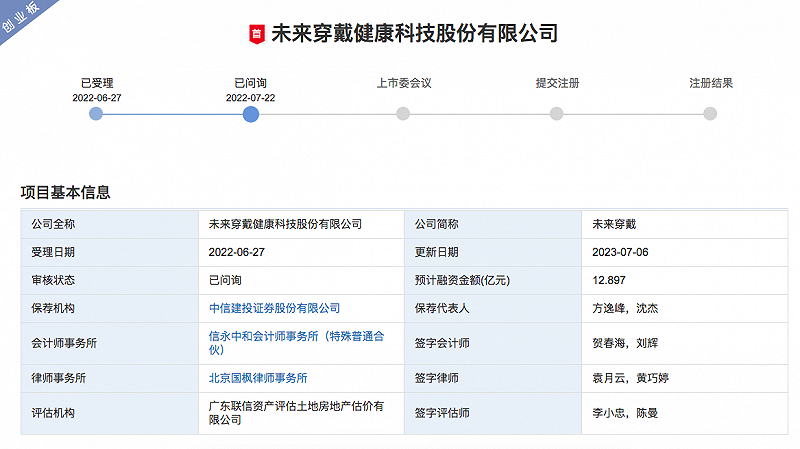Click the 上市委会议 progress step dot
Image resolution: width=800 pixels, height=449 pixels.
click(x=403, y=114)
